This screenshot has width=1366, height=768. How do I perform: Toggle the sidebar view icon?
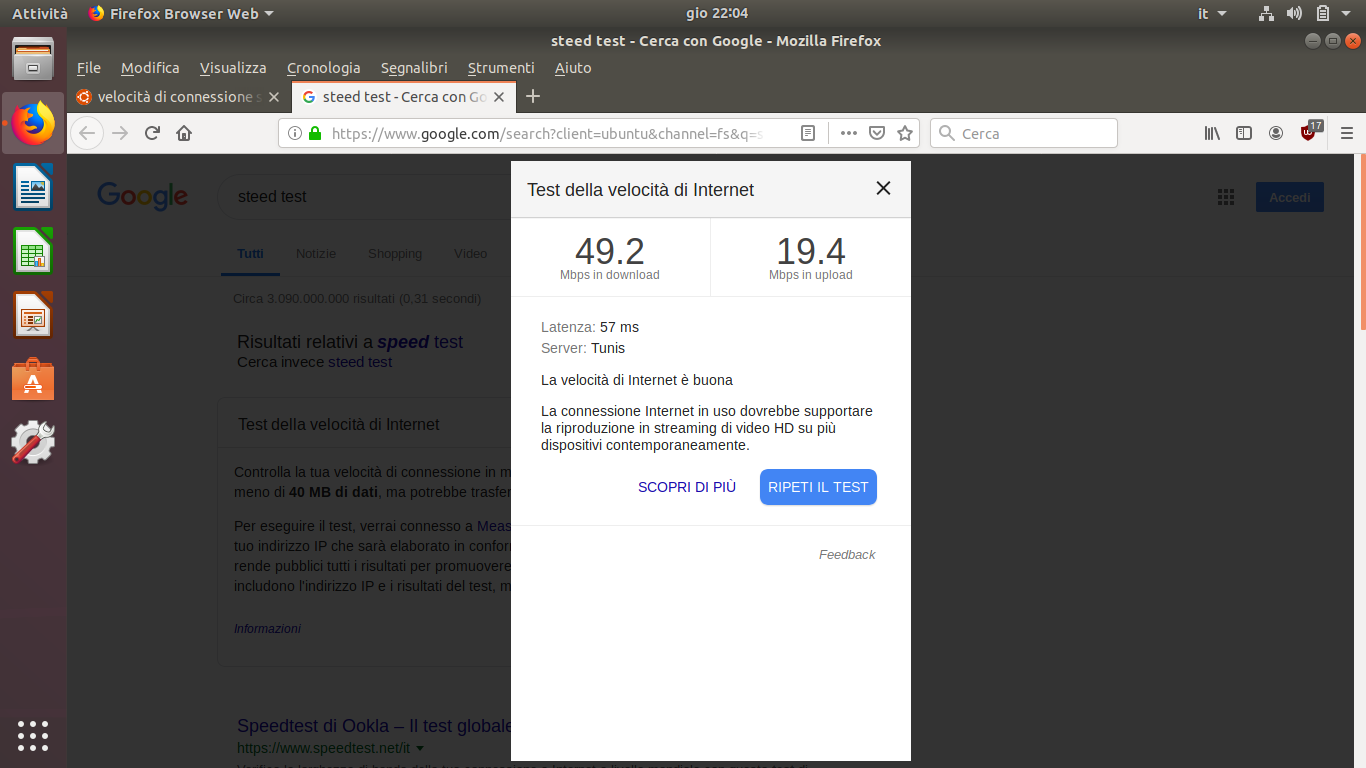coord(1244,133)
